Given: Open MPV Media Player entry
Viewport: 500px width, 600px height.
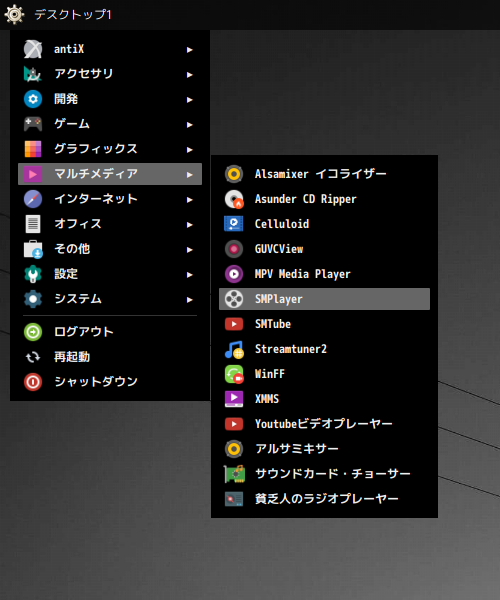Looking at the screenshot, I should pos(324,274).
